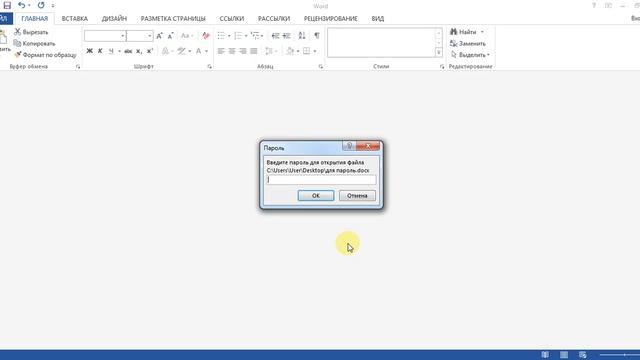The image size is (640, 360).
Task: Open the Стили pane launcher
Action: [442, 67]
